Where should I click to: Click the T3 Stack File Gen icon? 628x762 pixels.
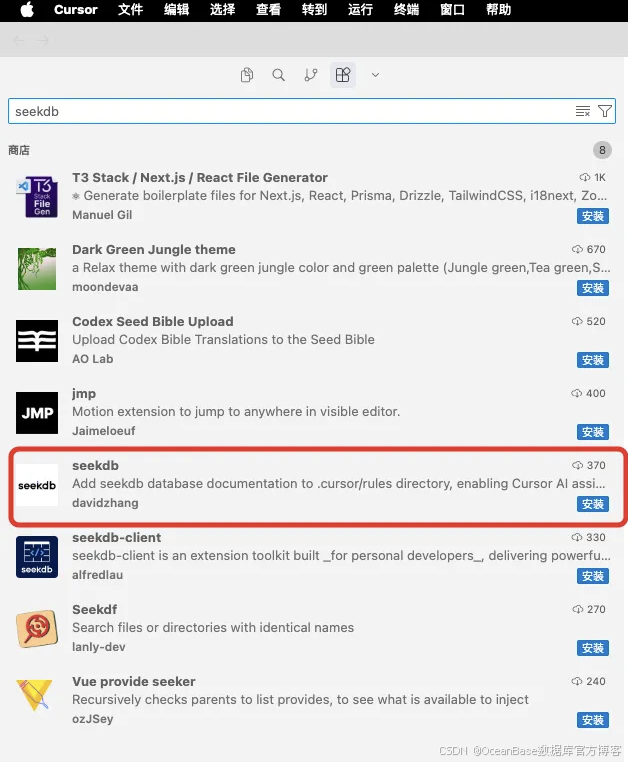[x=37, y=197]
